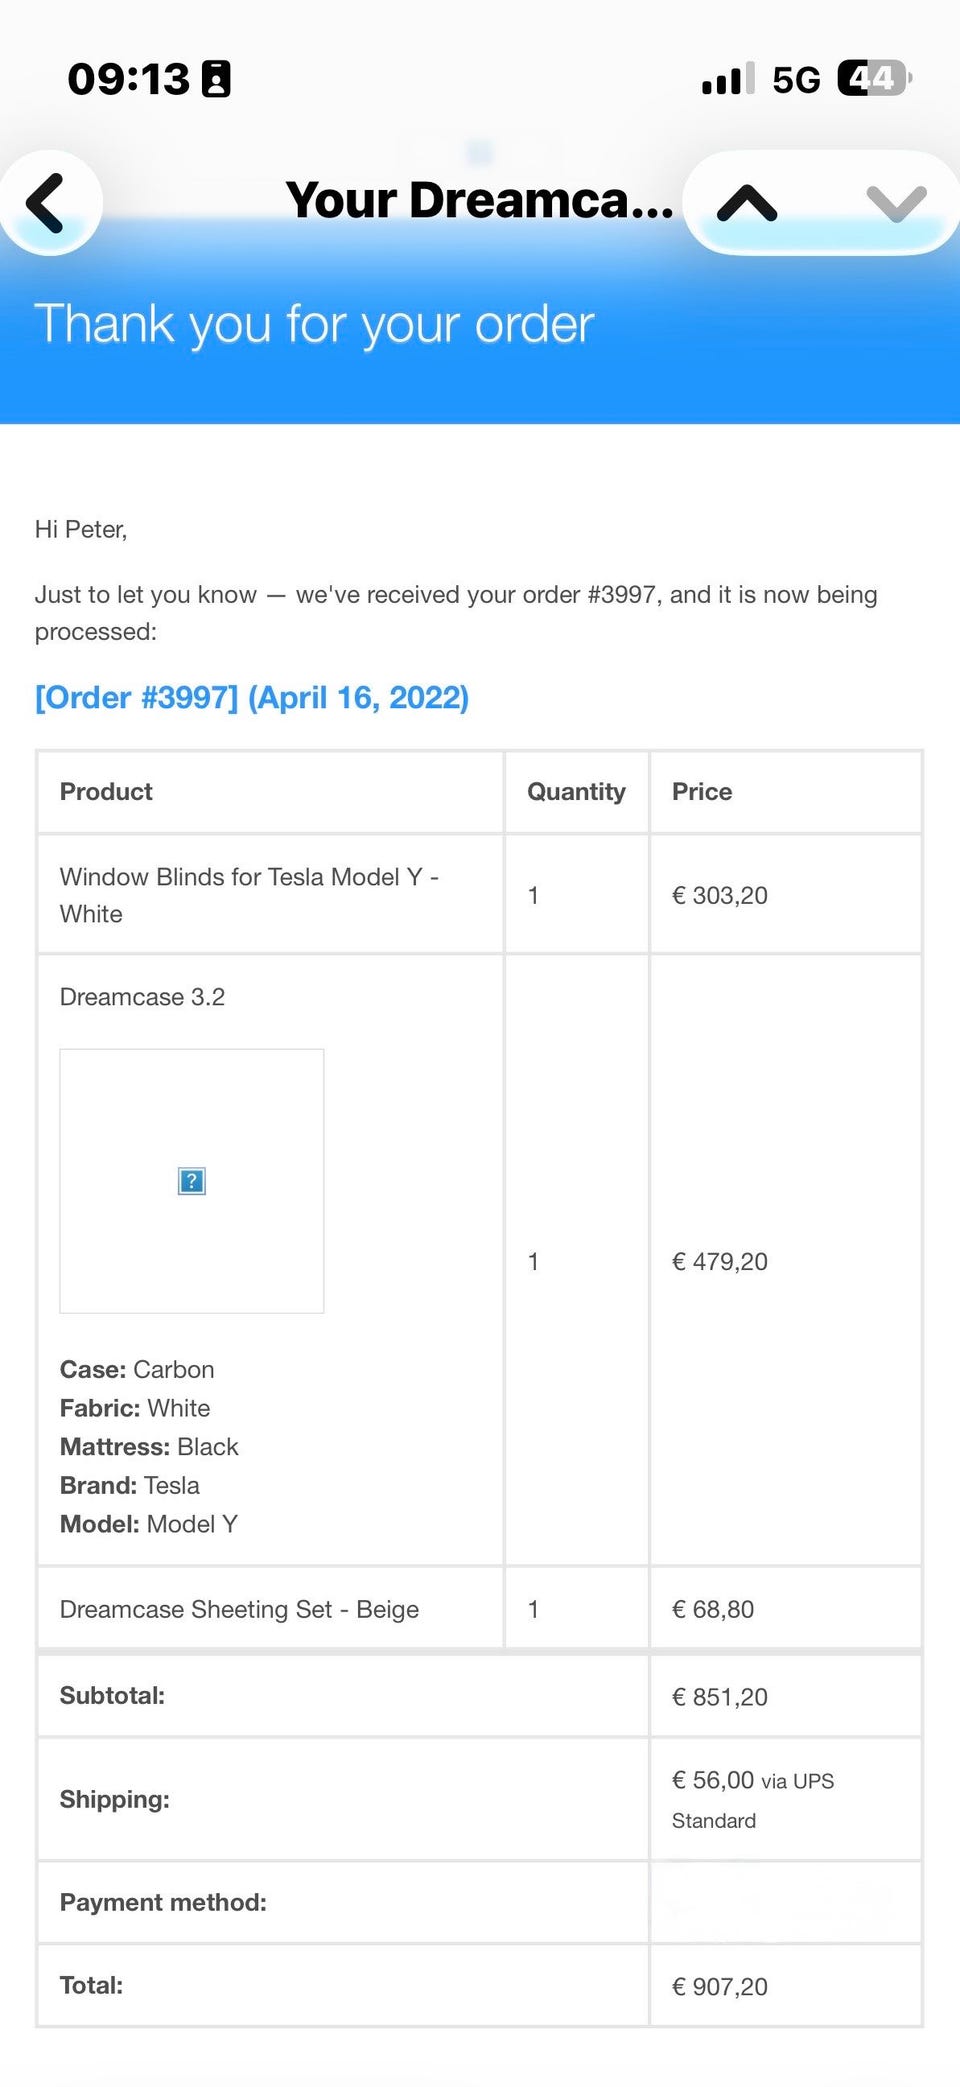Tap the ID card icon beside the clock

coord(216,79)
